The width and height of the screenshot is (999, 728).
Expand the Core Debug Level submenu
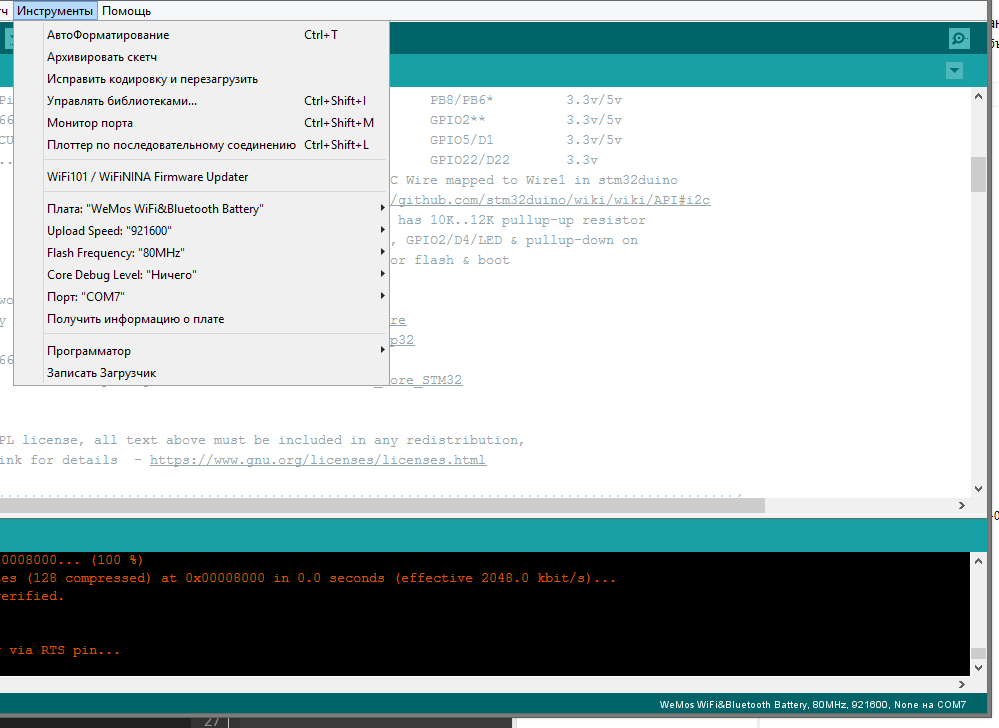pos(201,275)
